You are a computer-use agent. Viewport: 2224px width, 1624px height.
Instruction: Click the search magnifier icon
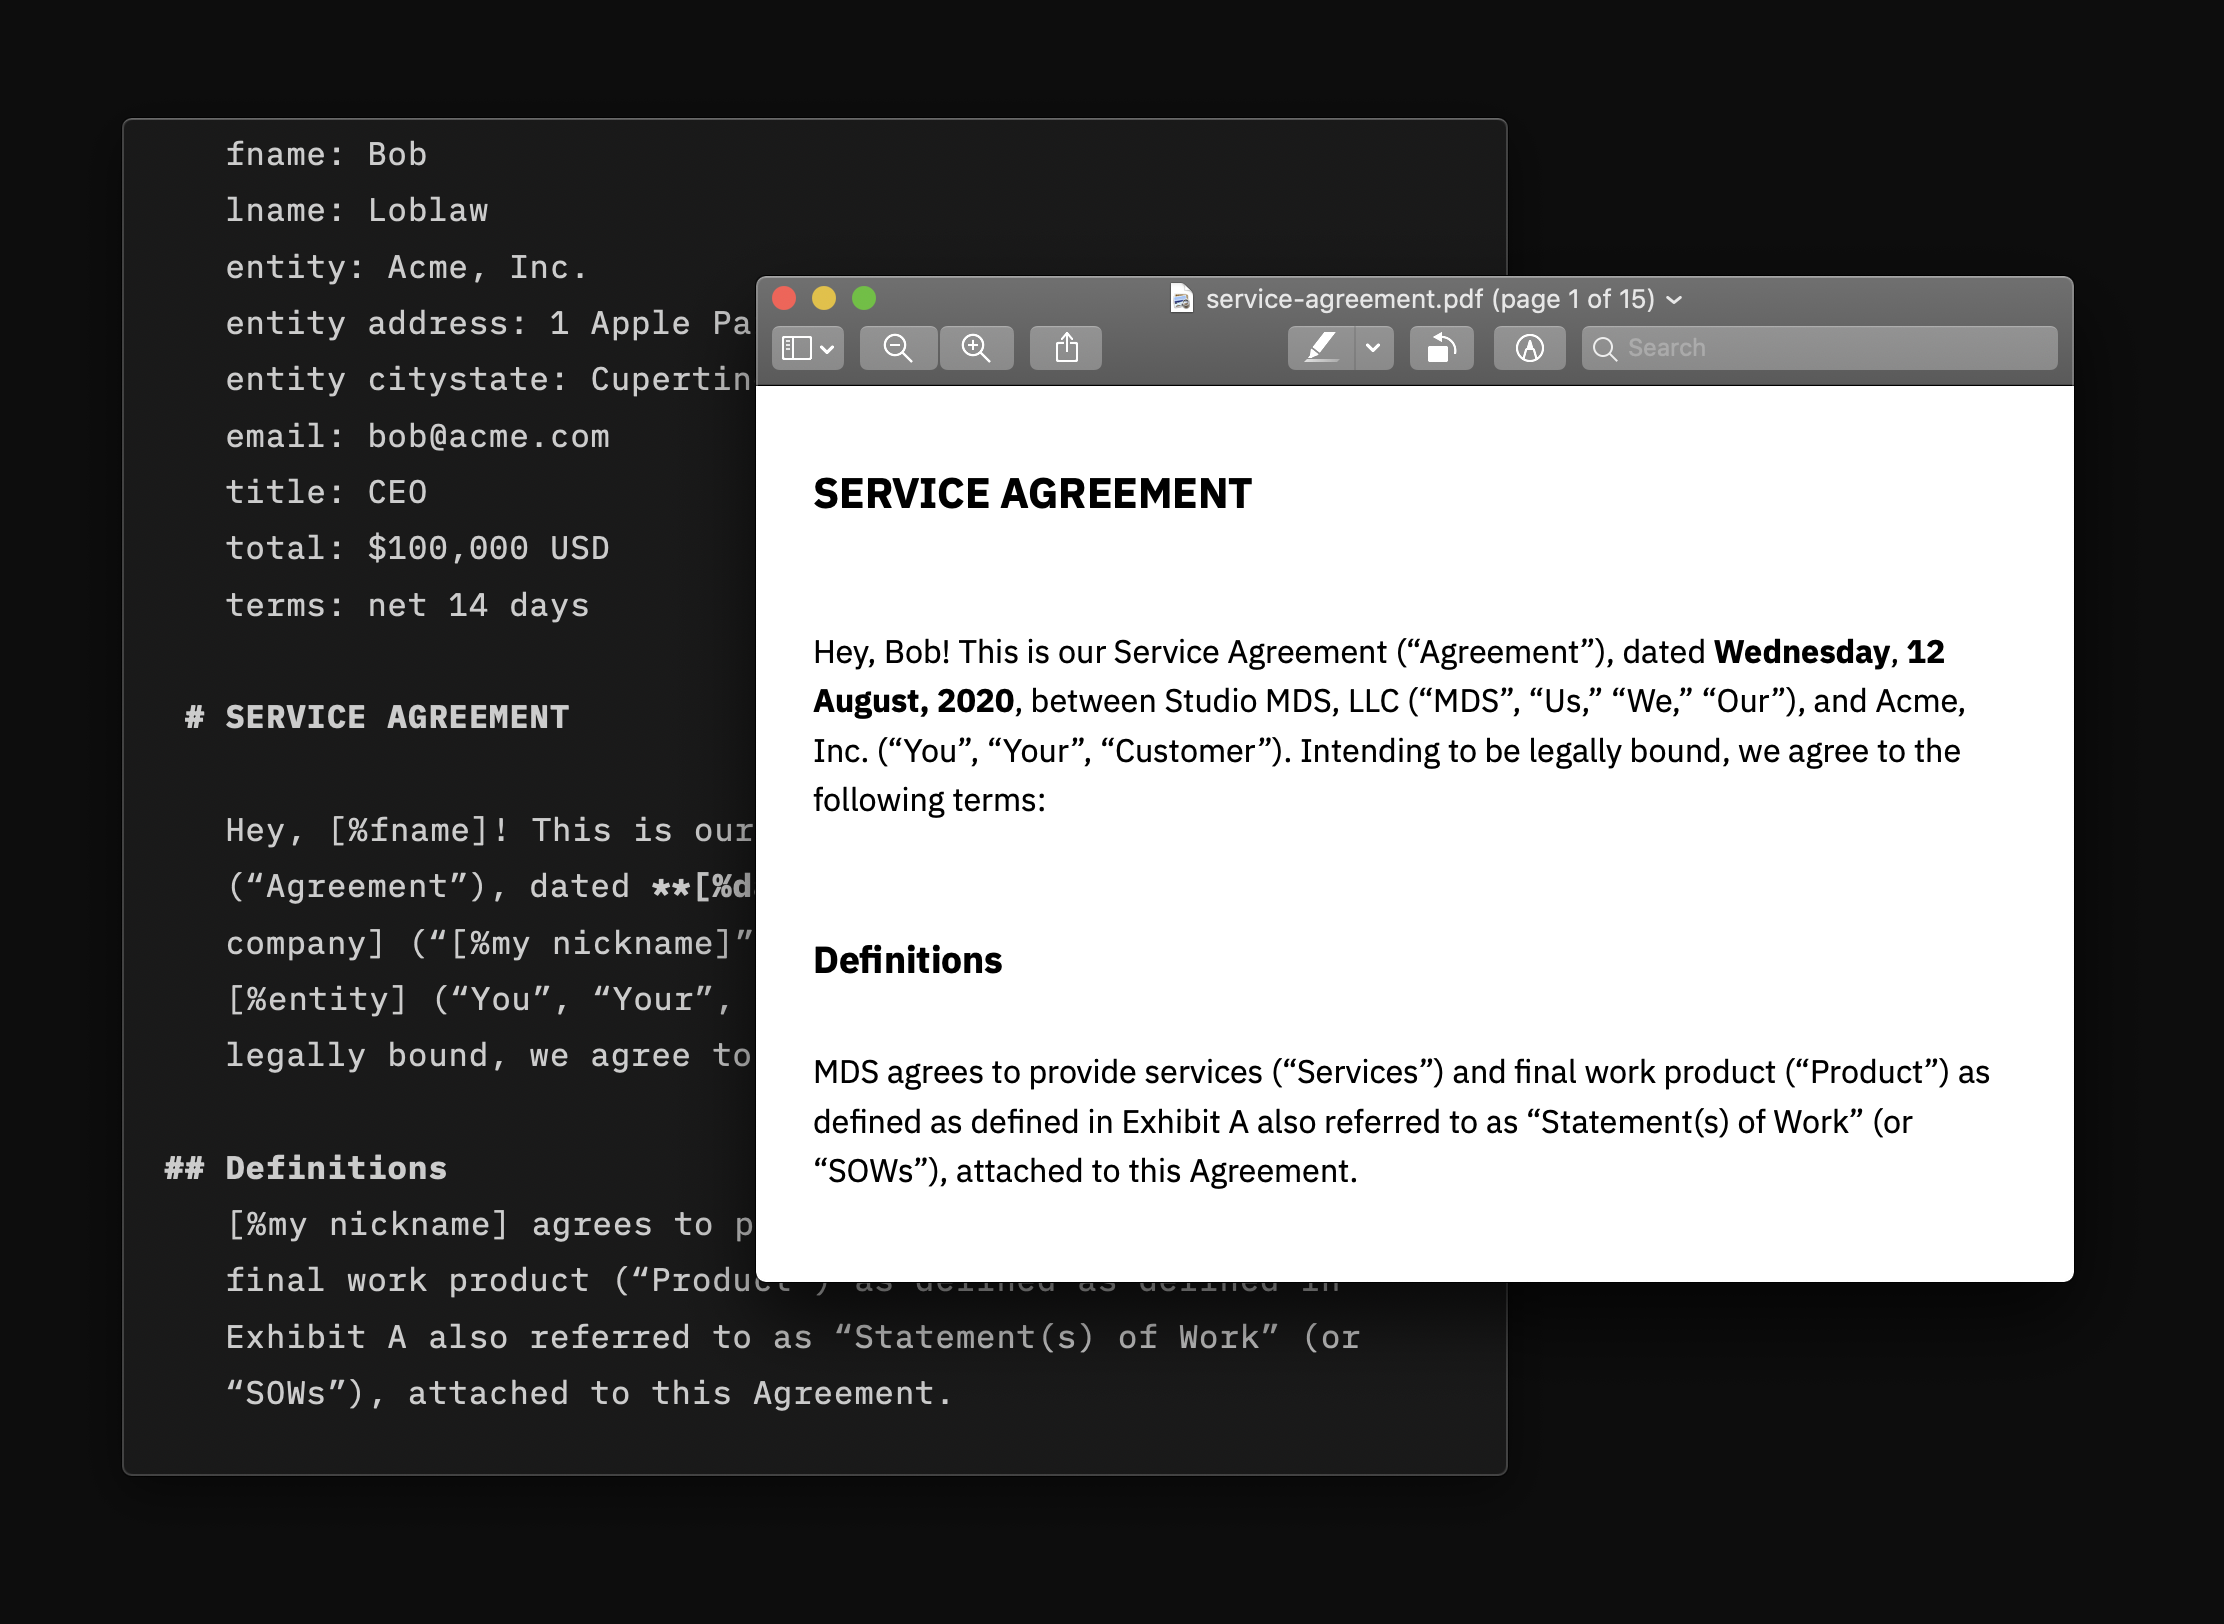(1604, 348)
